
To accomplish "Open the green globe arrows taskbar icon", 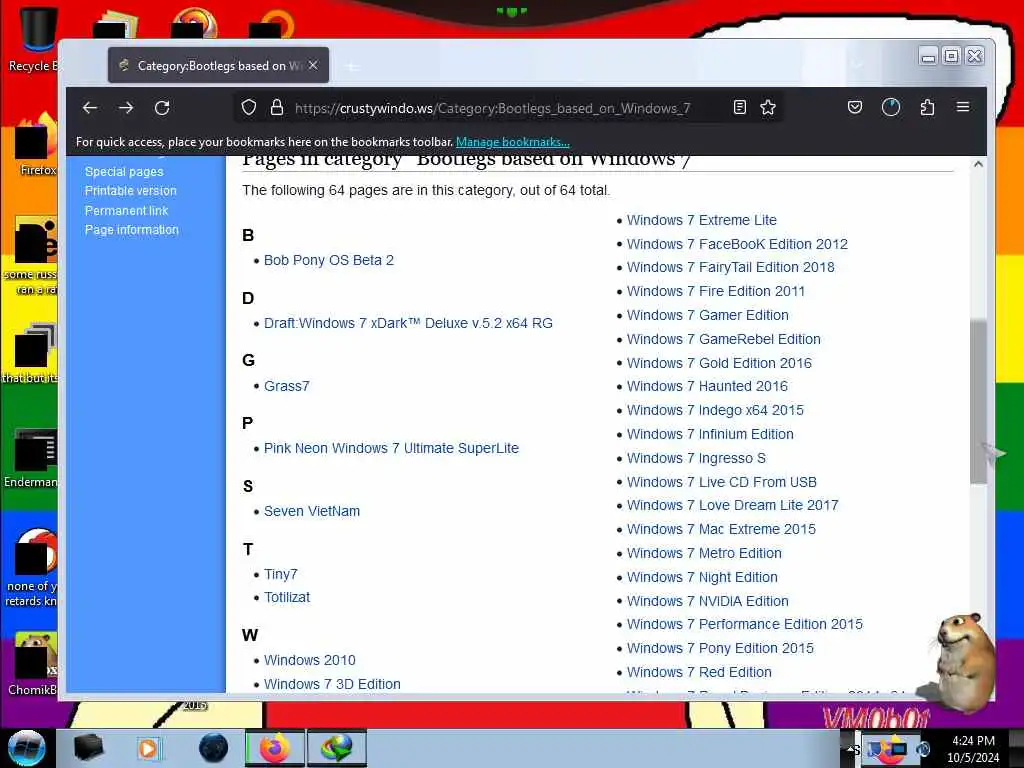I will (336, 748).
